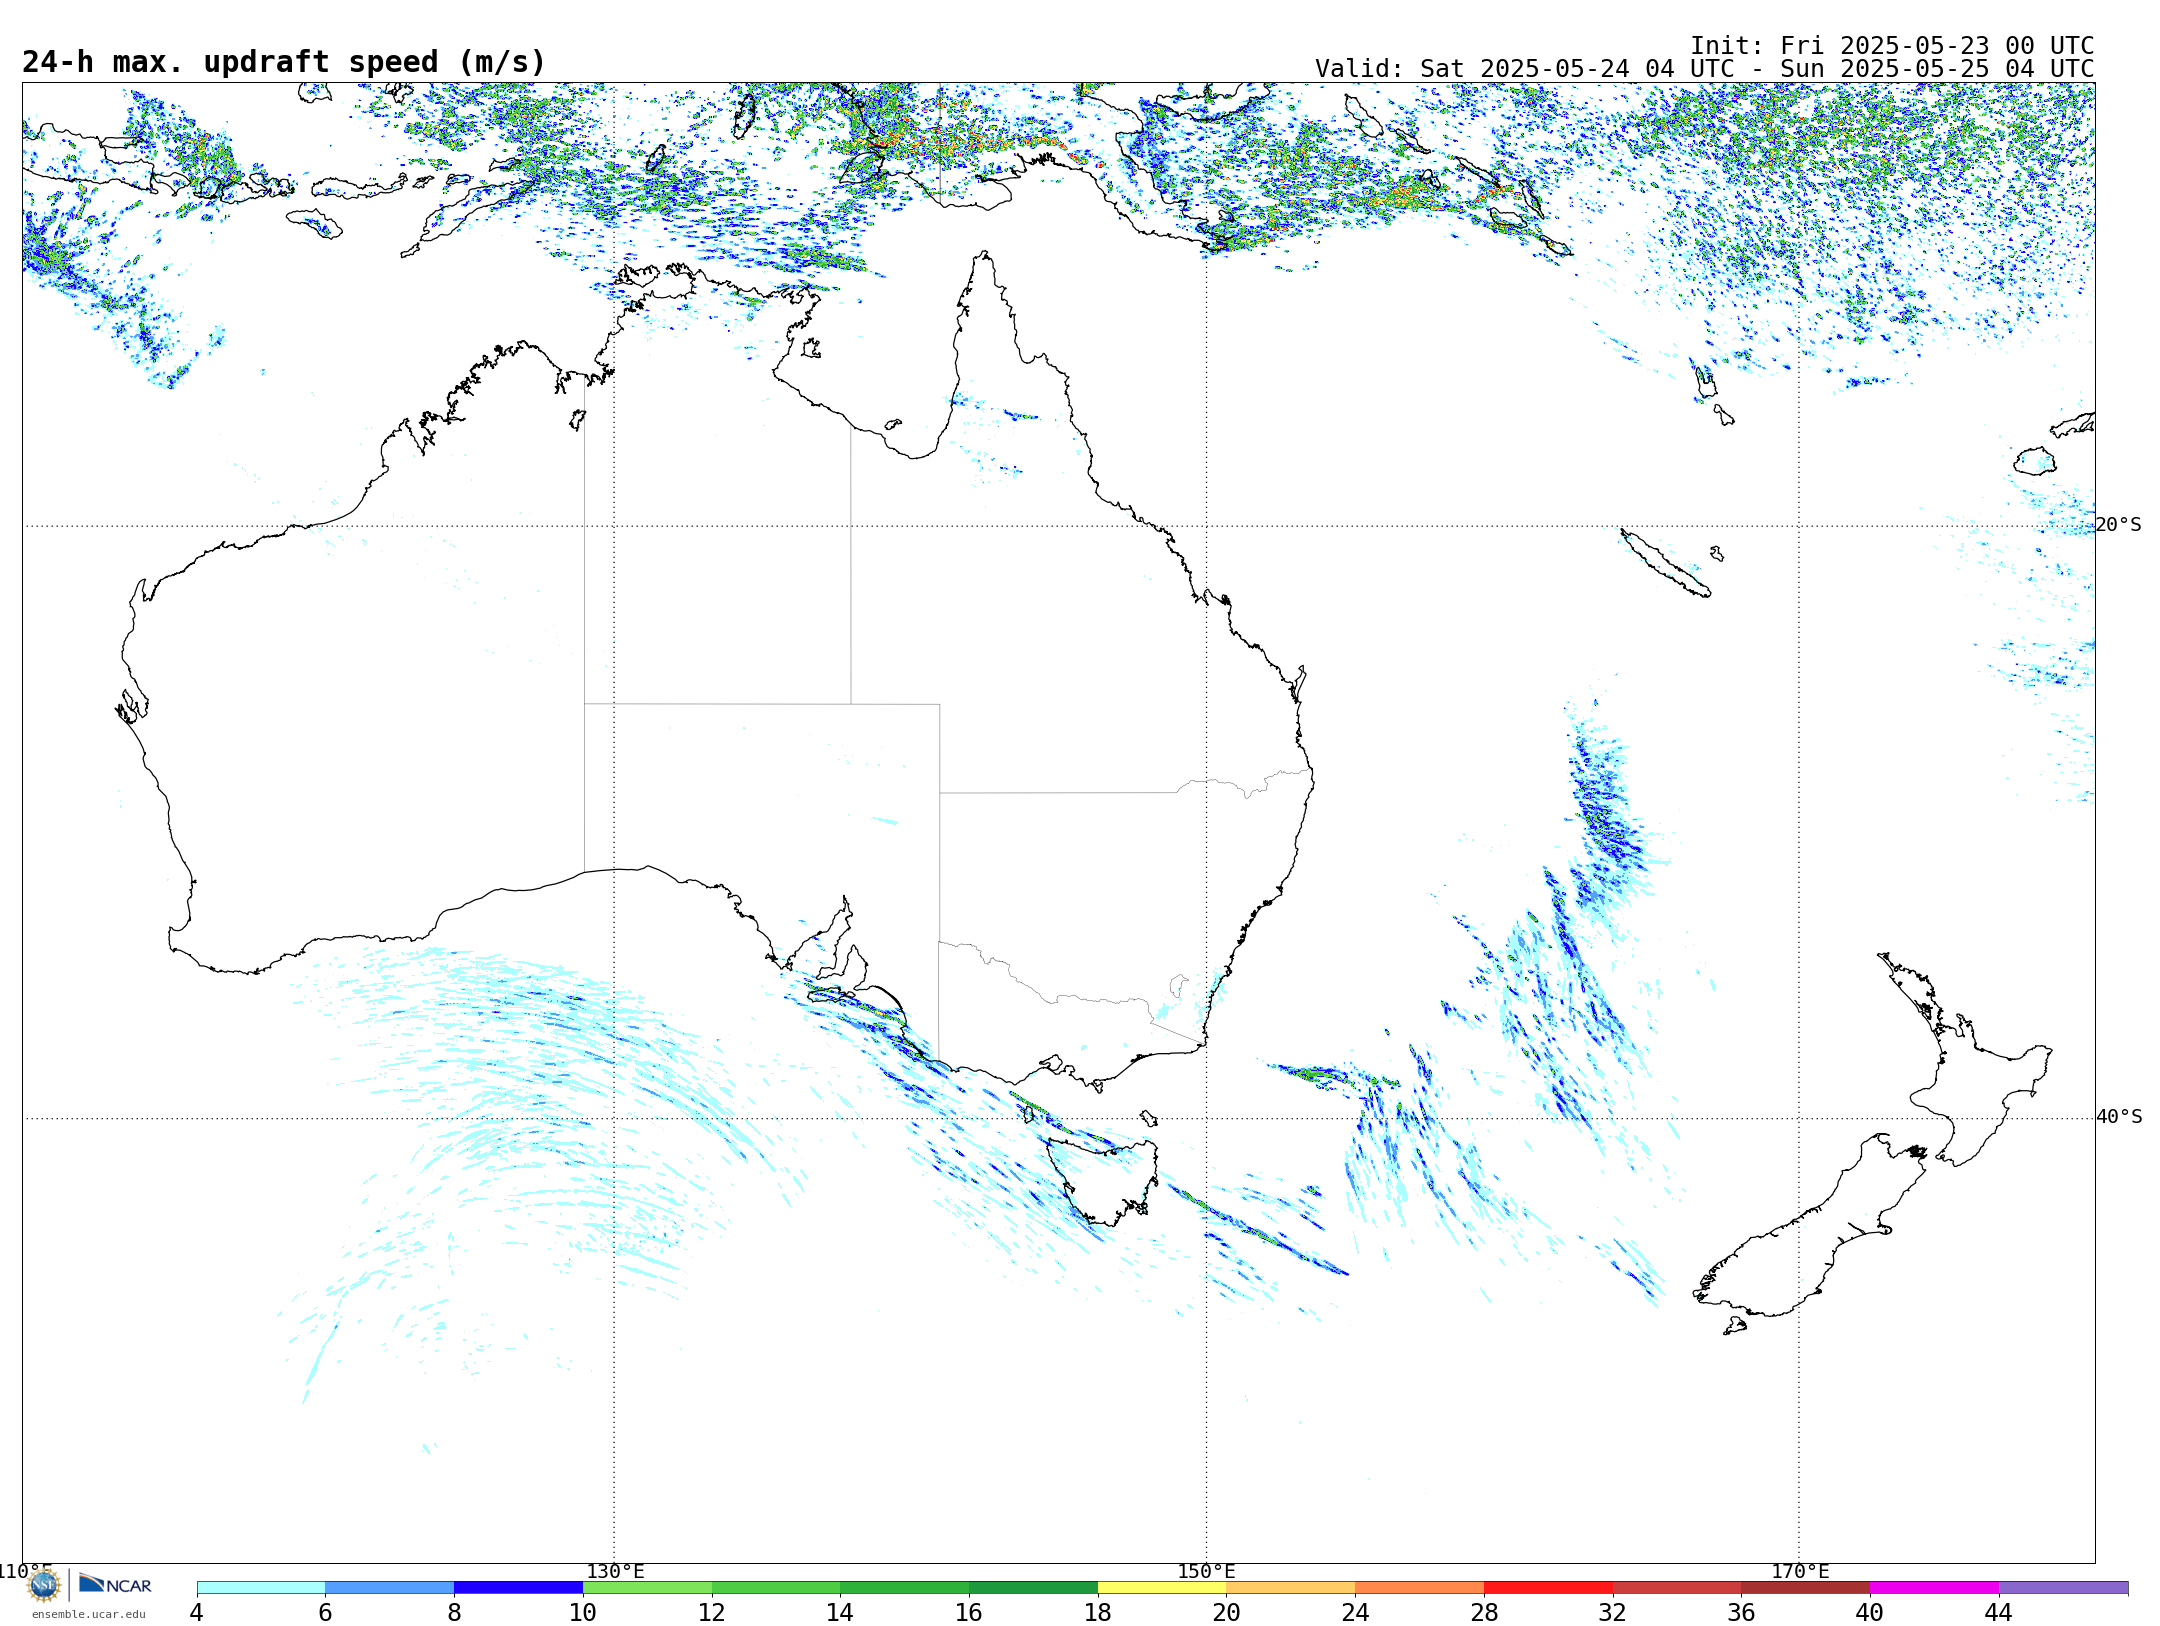Click the colorbar tick label '10'
Viewport: 2160px width, 1626px height.
(x=583, y=1613)
